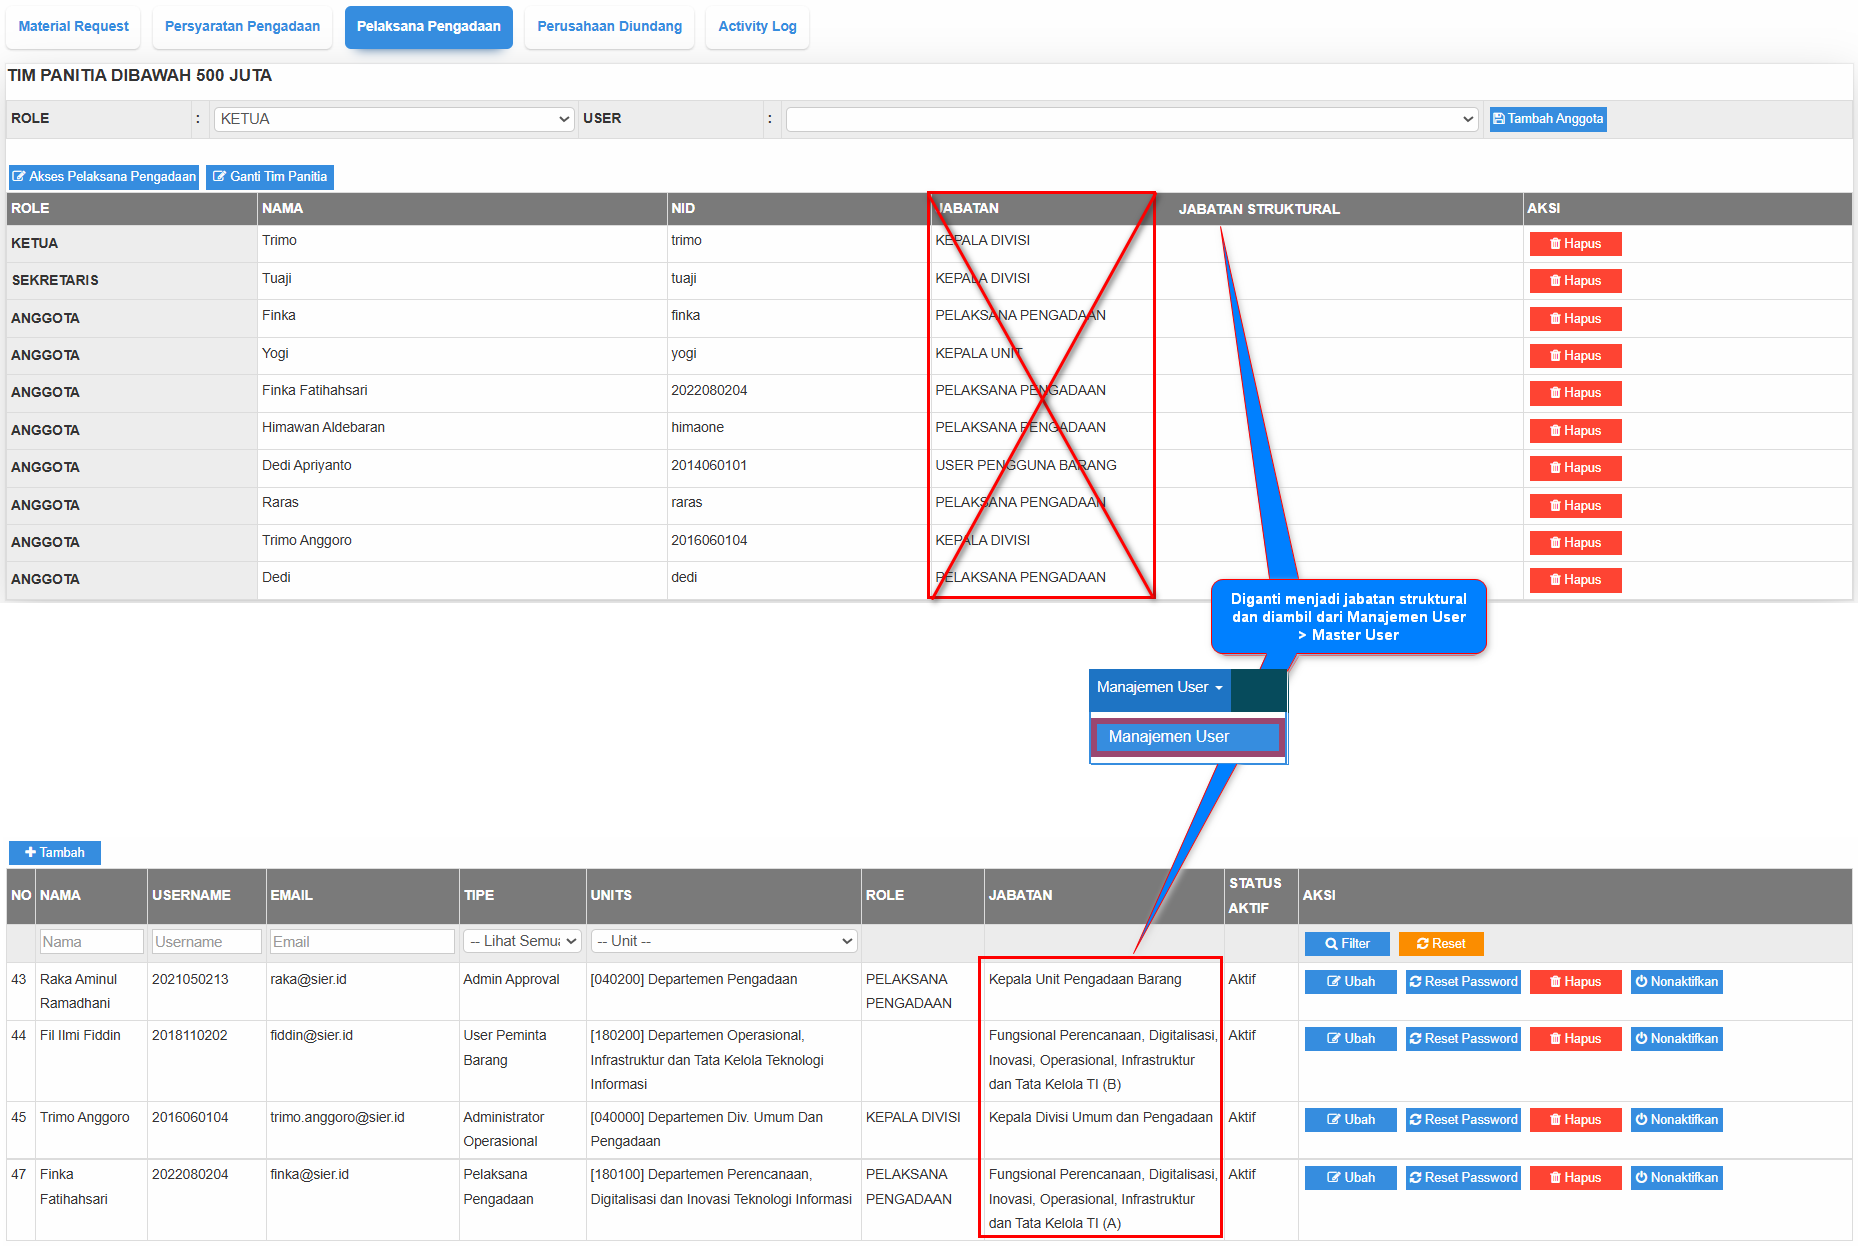The width and height of the screenshot is (1858, 1246).
Task: View the Activity Log tab
Action: click(757, 27)
